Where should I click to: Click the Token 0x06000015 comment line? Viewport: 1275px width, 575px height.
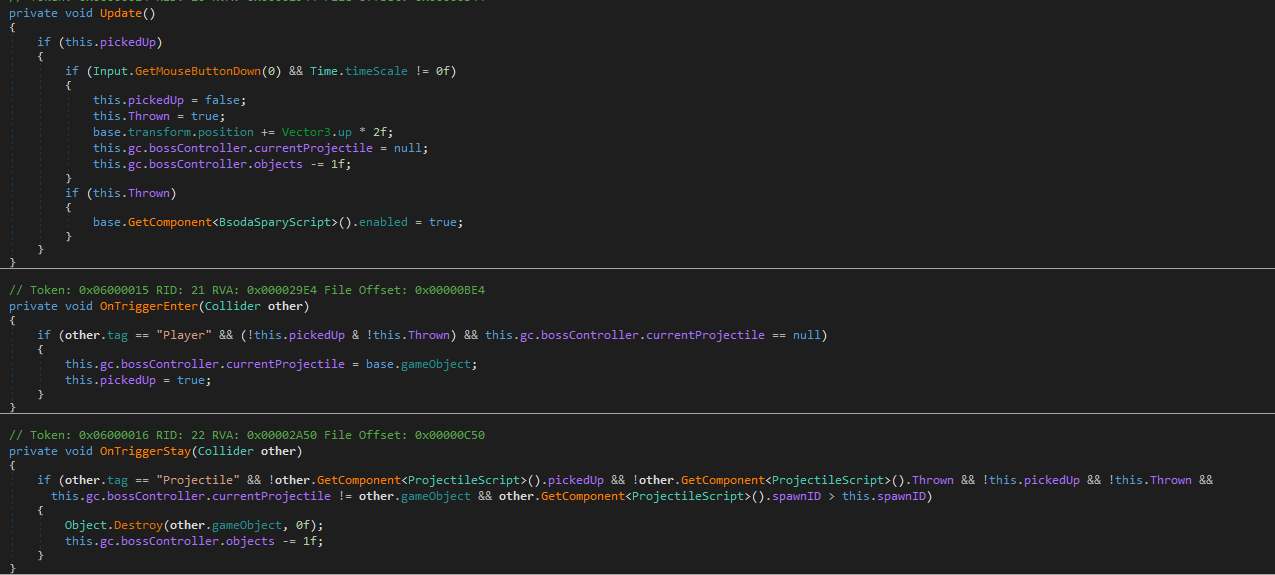point(247,290)
